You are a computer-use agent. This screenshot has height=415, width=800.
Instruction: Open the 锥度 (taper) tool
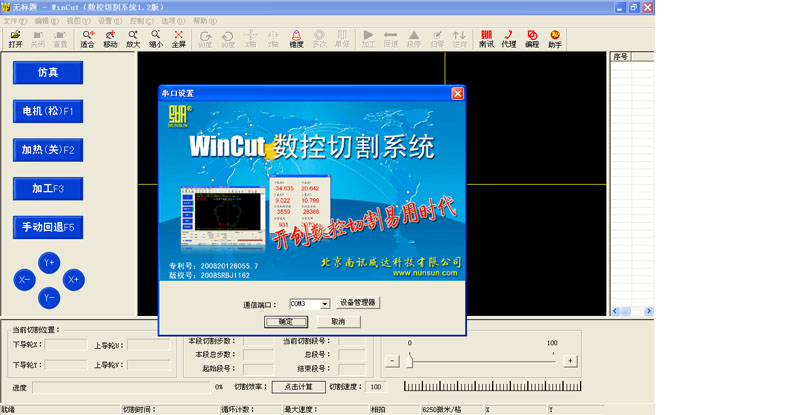(296, 39)
